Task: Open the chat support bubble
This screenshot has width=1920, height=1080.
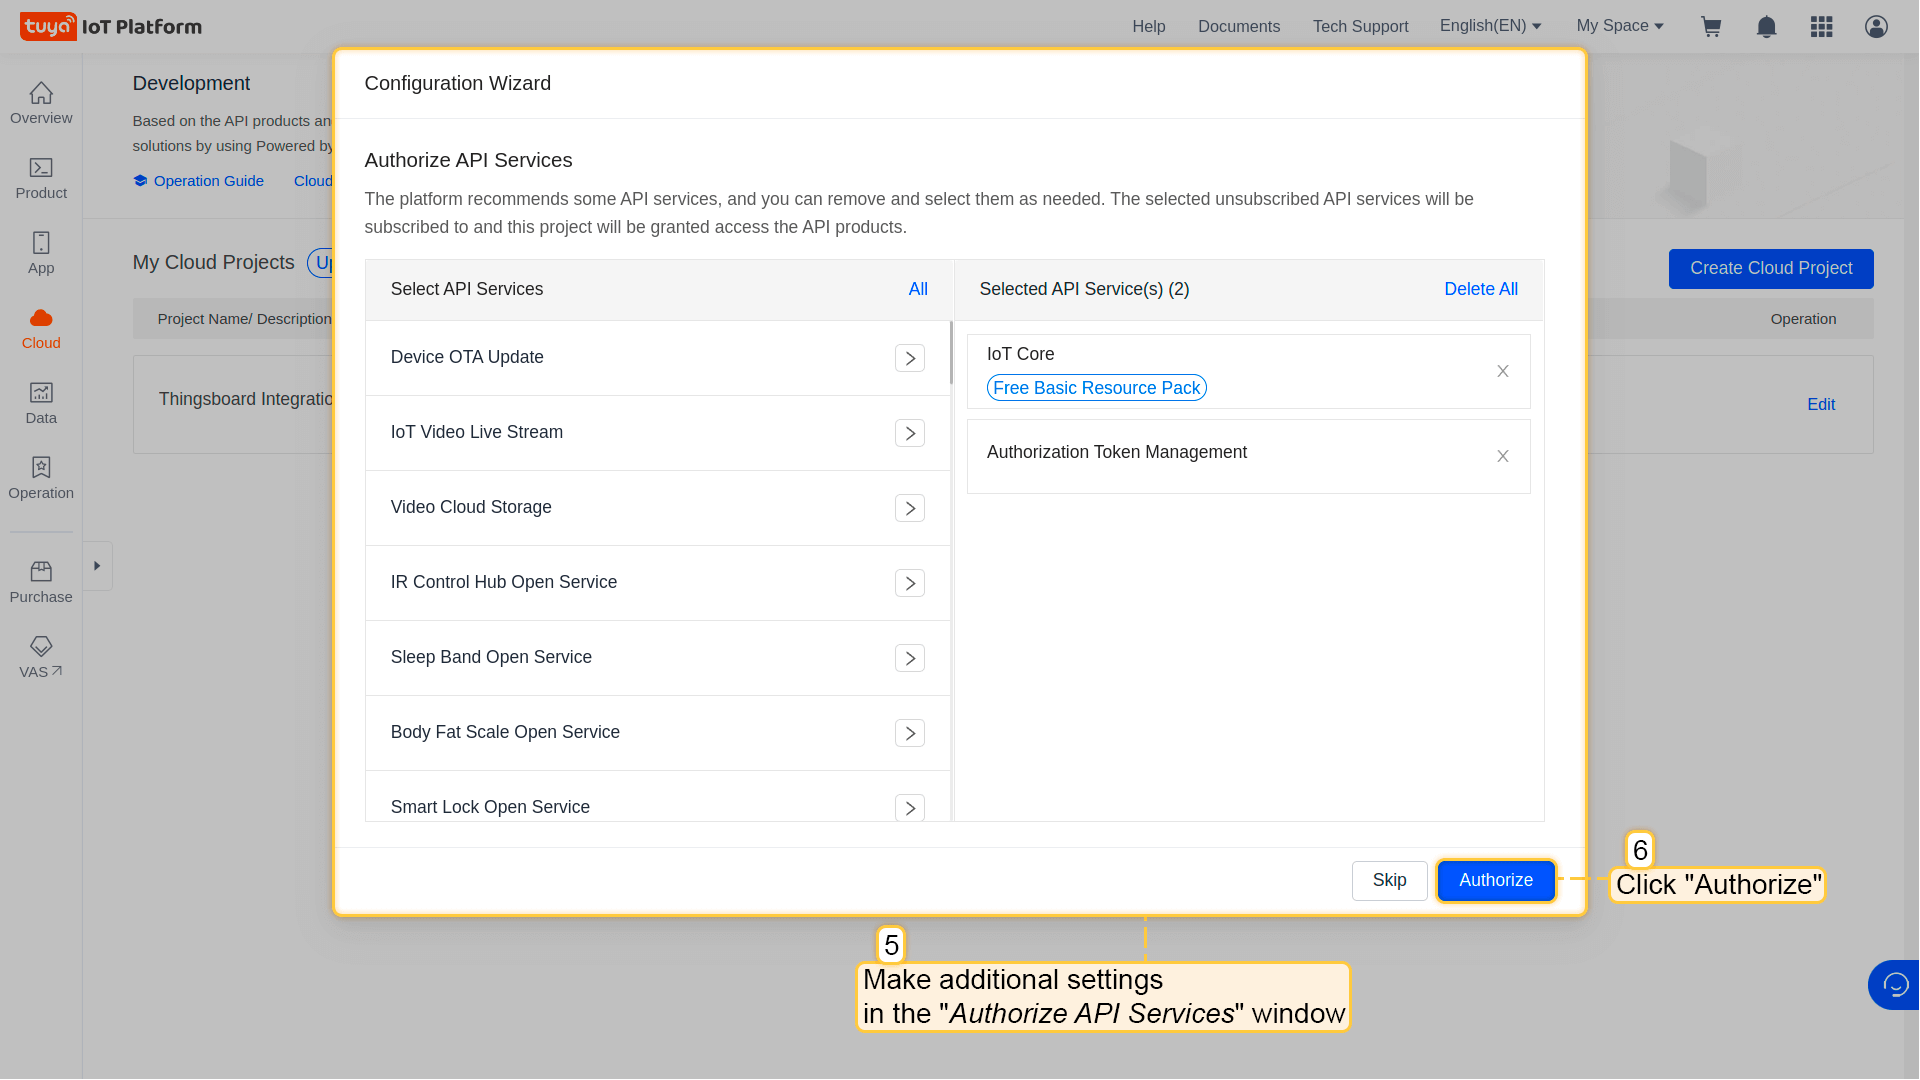Action: tap(1894, 985)
